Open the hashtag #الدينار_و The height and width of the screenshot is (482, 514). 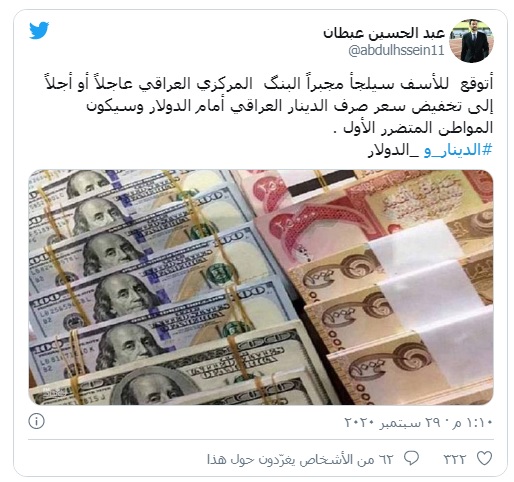pyautogui.click(x=458, y=150)
